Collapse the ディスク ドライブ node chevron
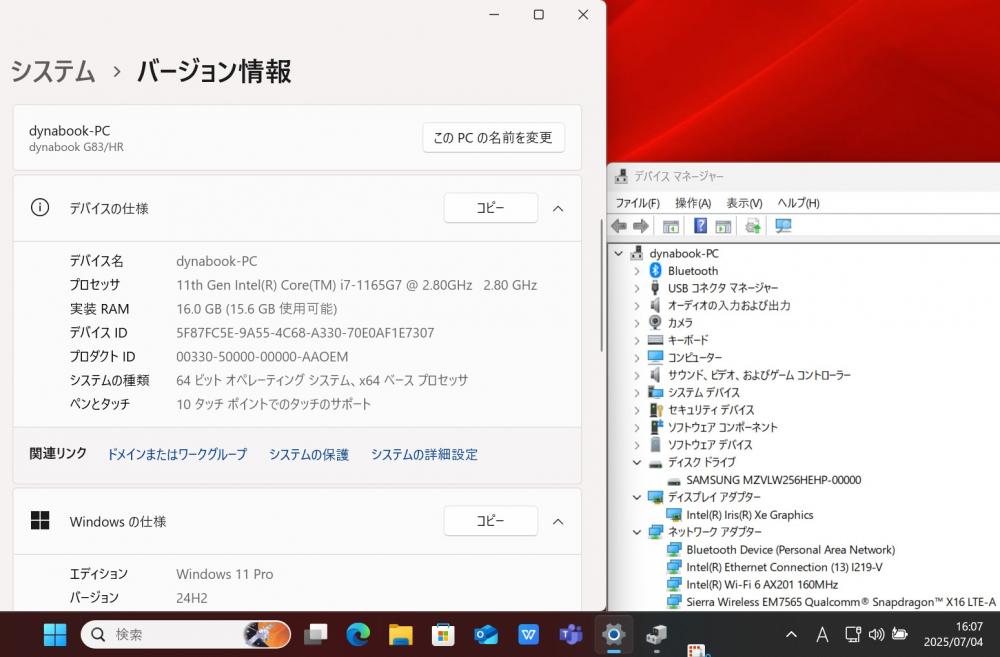This screenshot has height=657, width=1000. pos(636,462)
